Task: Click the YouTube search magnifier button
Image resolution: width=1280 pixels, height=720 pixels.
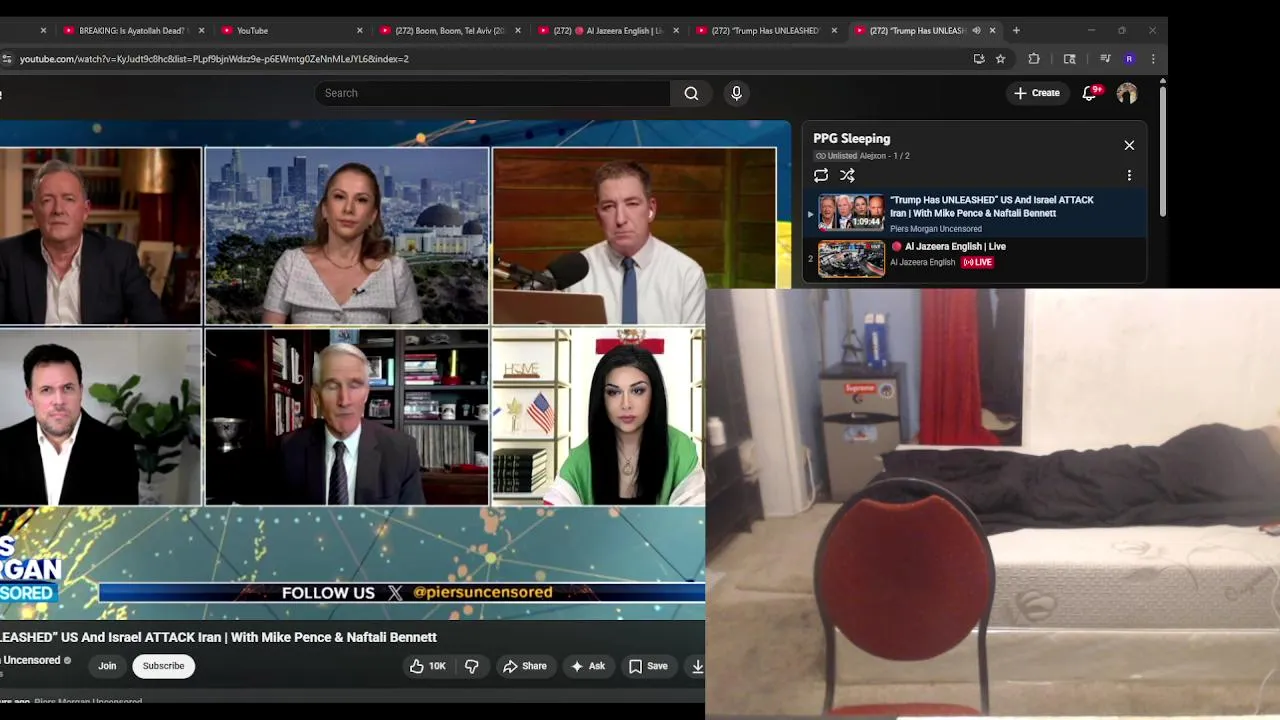Action: click(691, 93)
